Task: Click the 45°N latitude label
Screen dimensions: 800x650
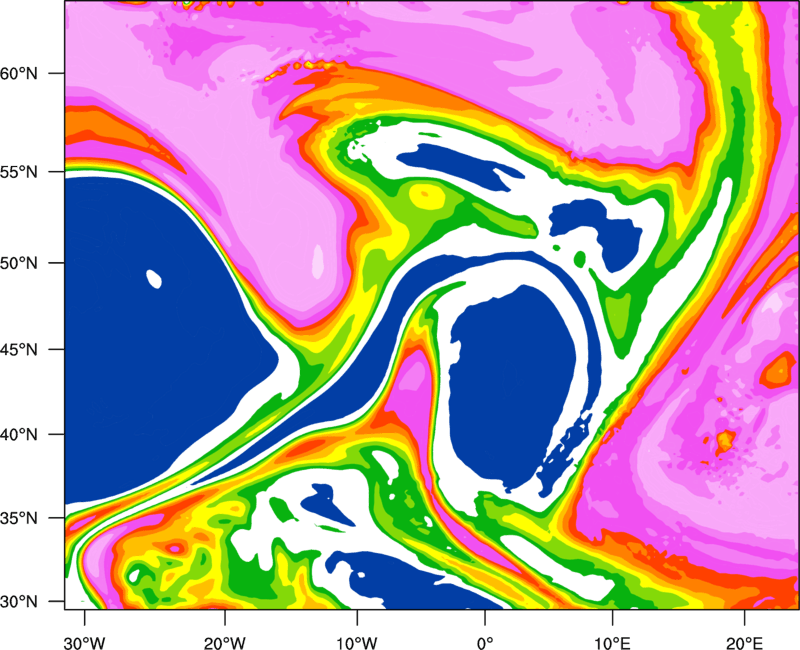Action: click(x=19, y=349)
